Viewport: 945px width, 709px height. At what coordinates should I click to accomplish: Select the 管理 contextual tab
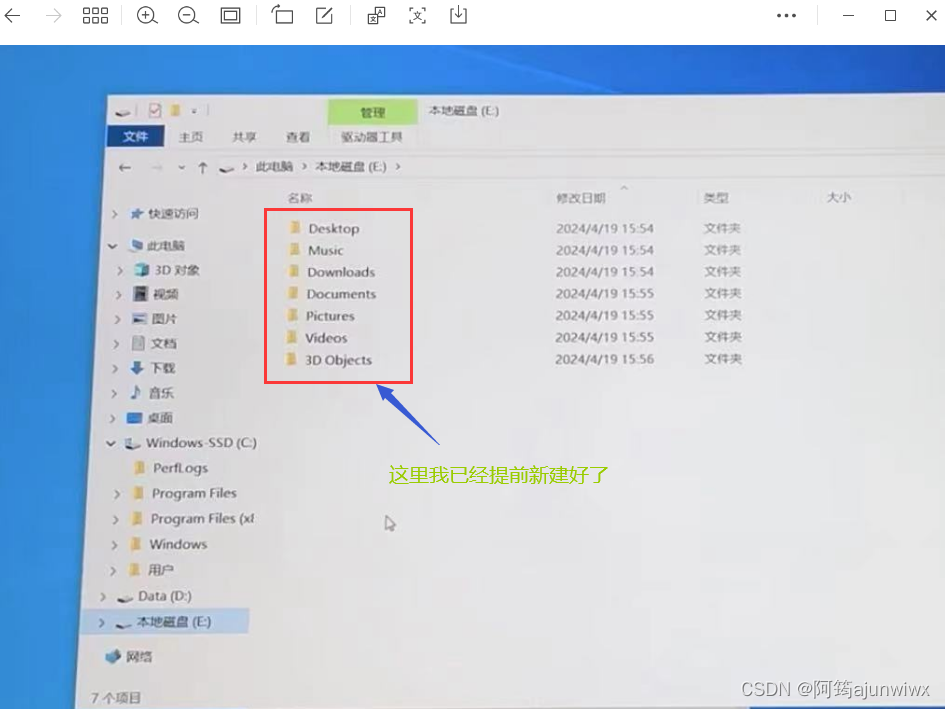tap(372, 113)
